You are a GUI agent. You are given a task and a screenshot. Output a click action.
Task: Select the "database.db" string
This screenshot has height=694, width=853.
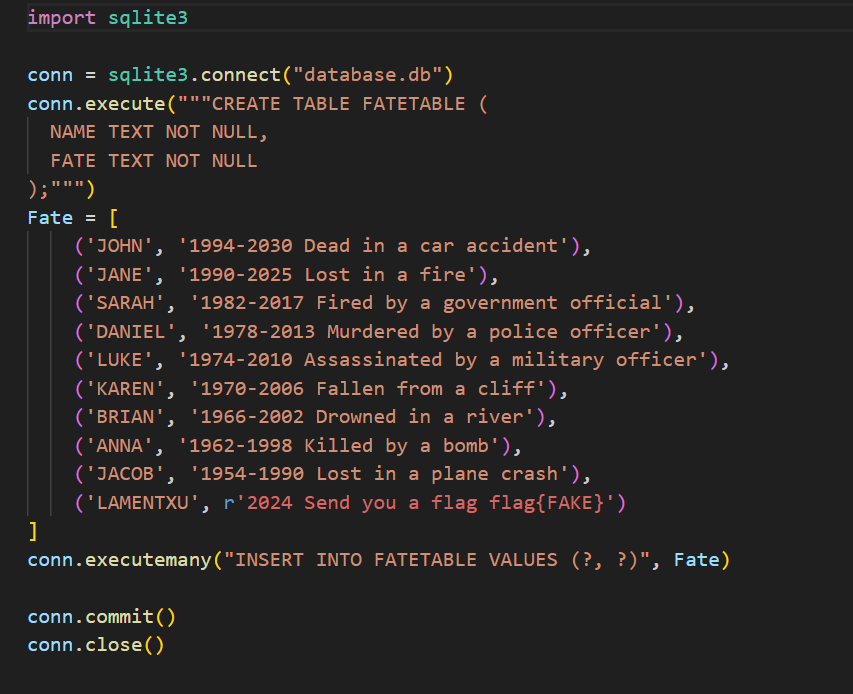tap(367, 75)
